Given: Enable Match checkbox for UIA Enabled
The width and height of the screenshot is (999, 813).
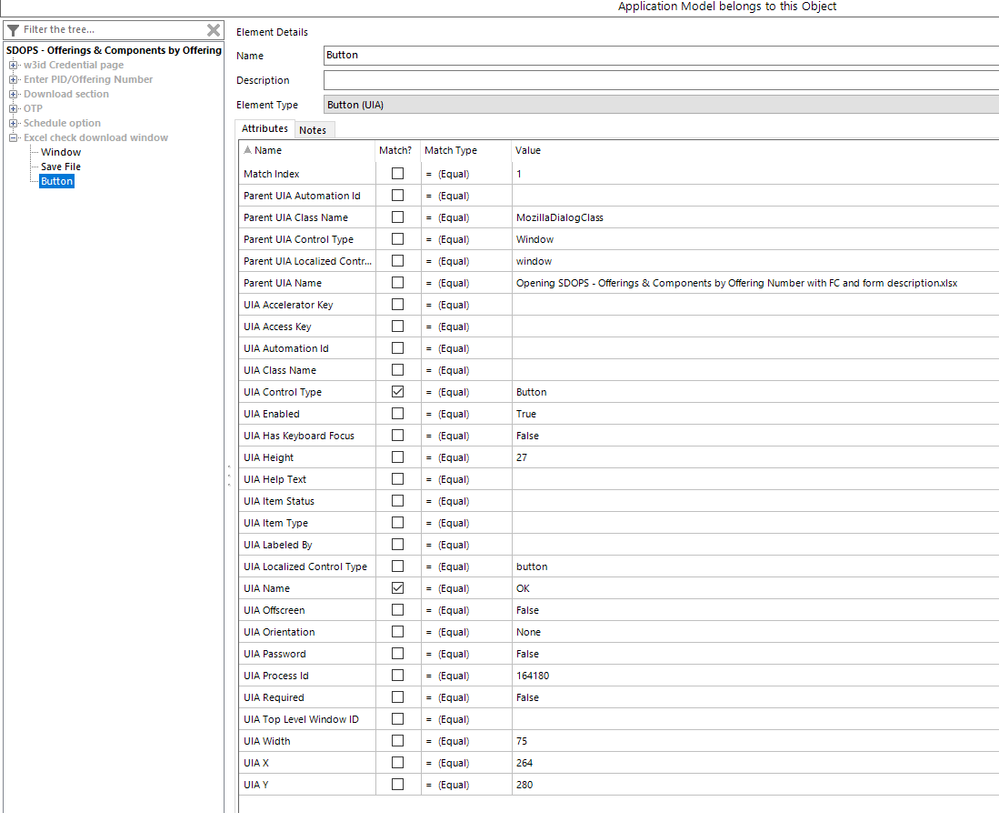Looking at the screenshot, I should (x=398, y=414).
